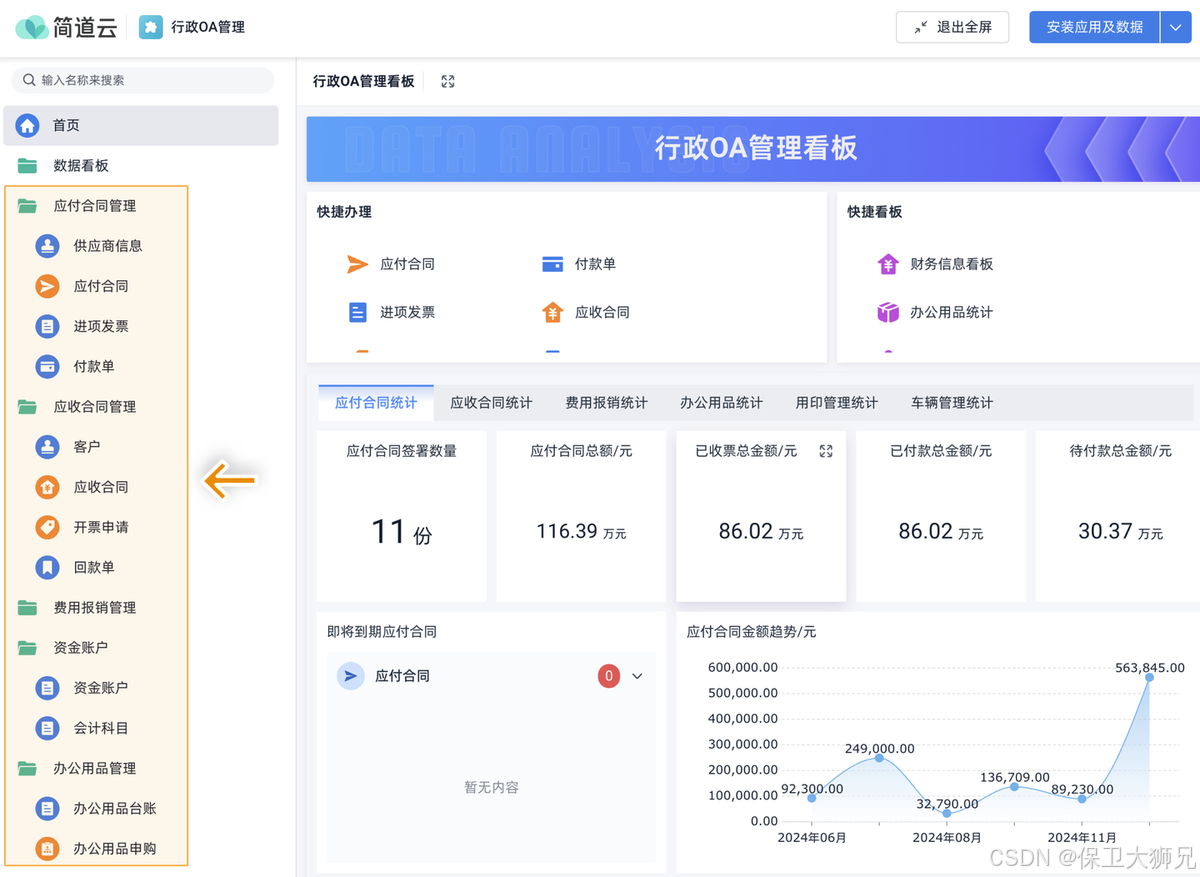Select the 进项发票 sidebar icon
This screenshot has height=877, width=1200.
[47, 326]
